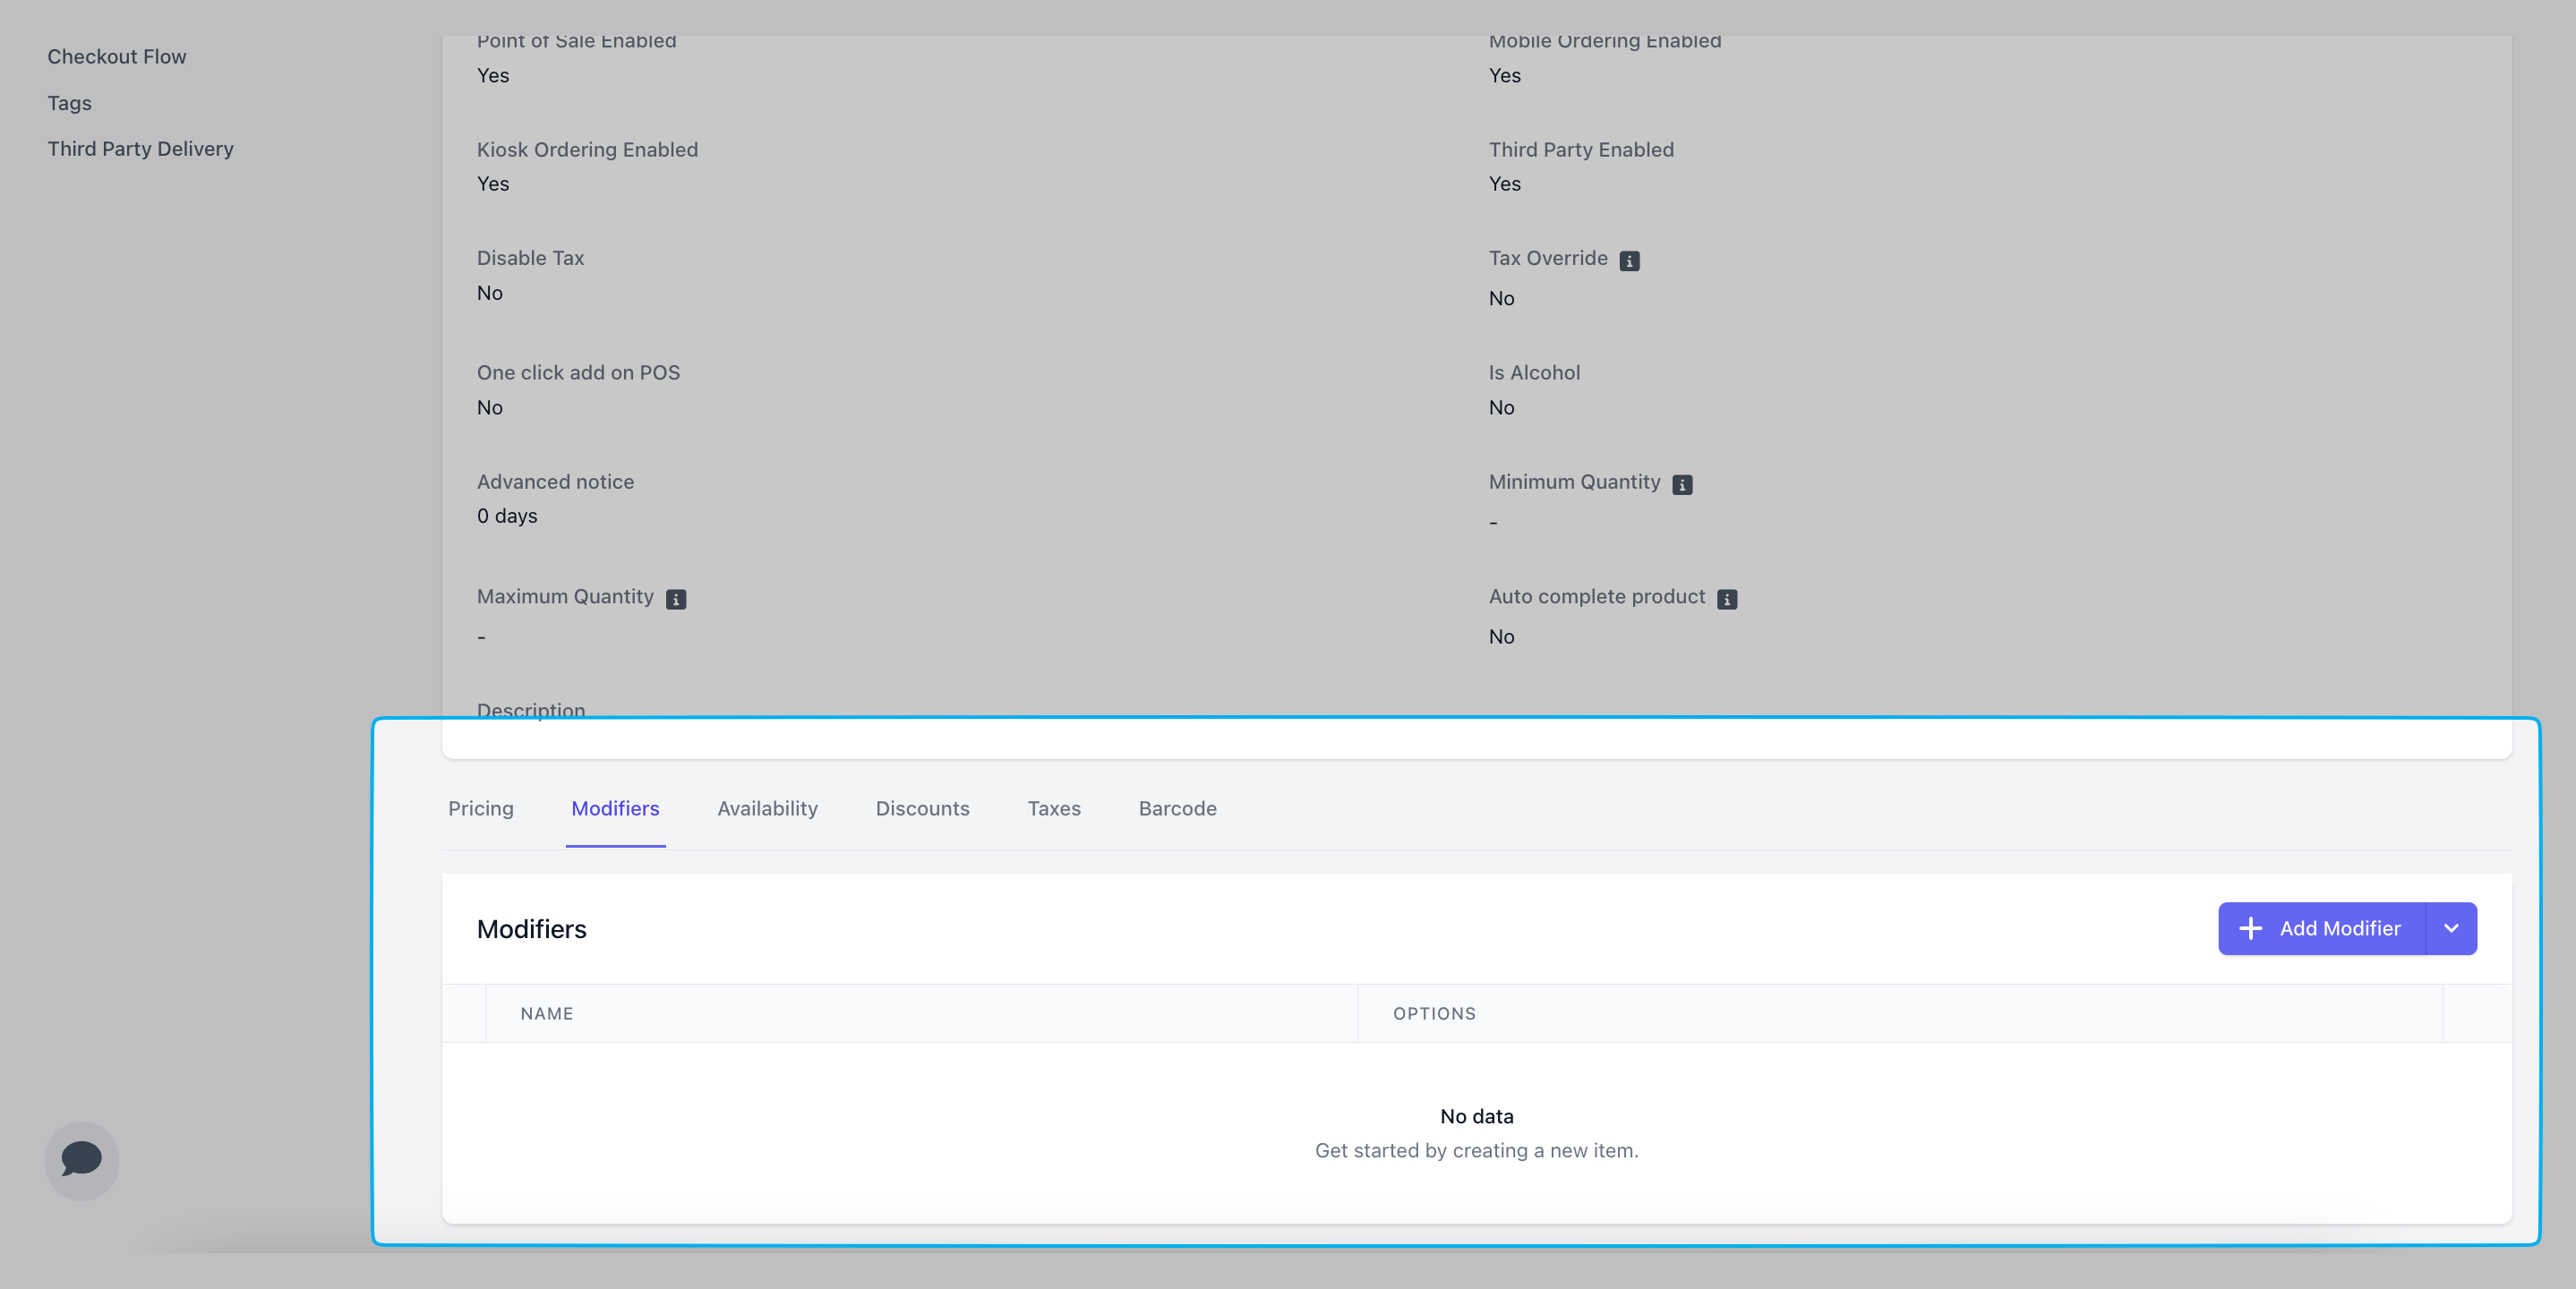Open Tags in the sidebar
This screenshot has width=2576, height=1289.
coord(70,103)
